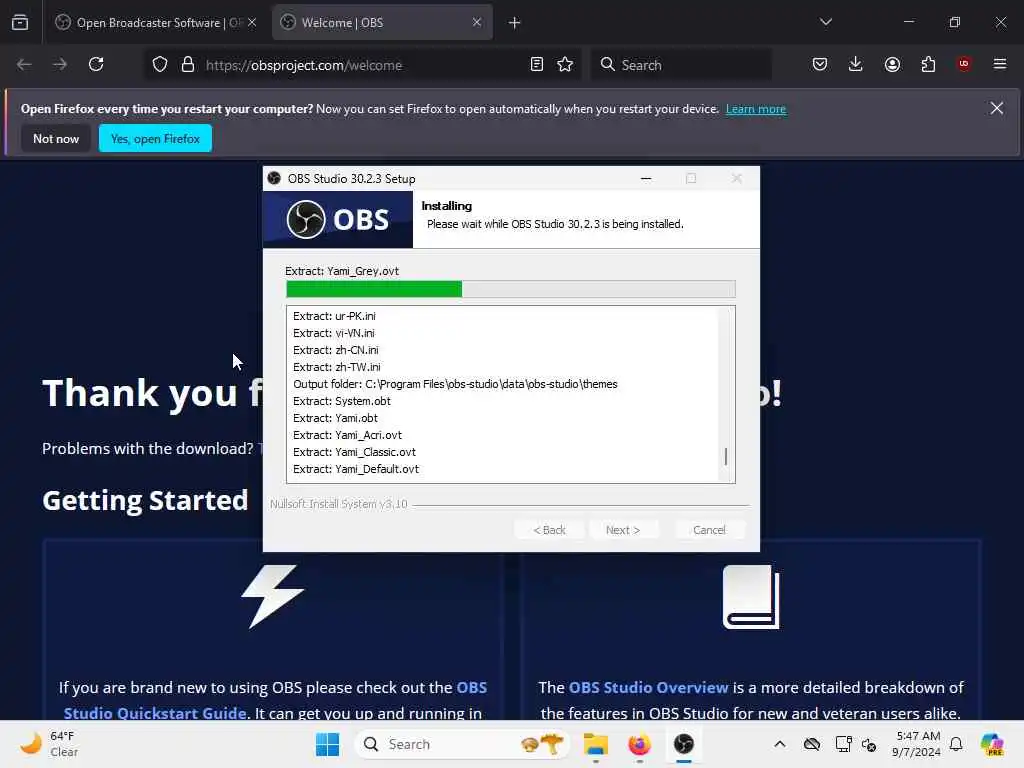Open the list all tabs dropdown
Screen dimensions: 1024x768
click(x=825, y=22)
